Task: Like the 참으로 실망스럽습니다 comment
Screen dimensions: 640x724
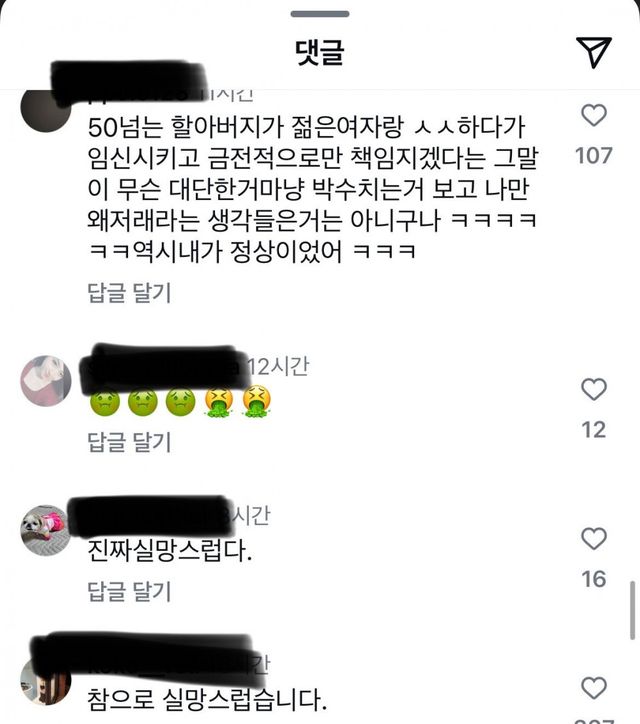Action: pos(594,688)
